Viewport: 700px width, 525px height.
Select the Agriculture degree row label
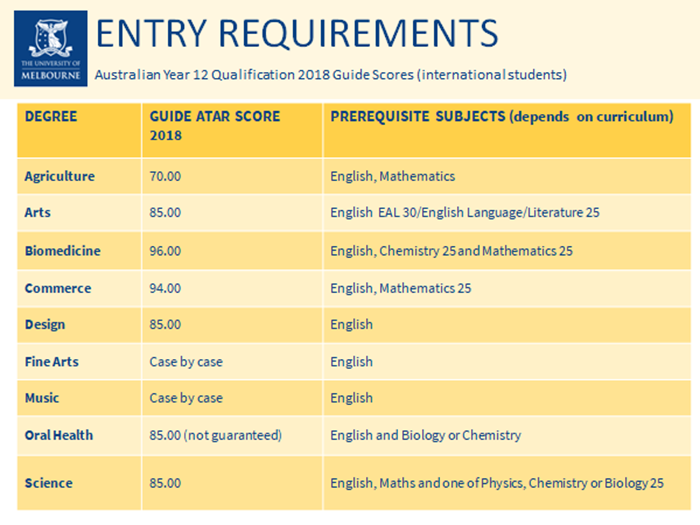[x=59, y=176]
